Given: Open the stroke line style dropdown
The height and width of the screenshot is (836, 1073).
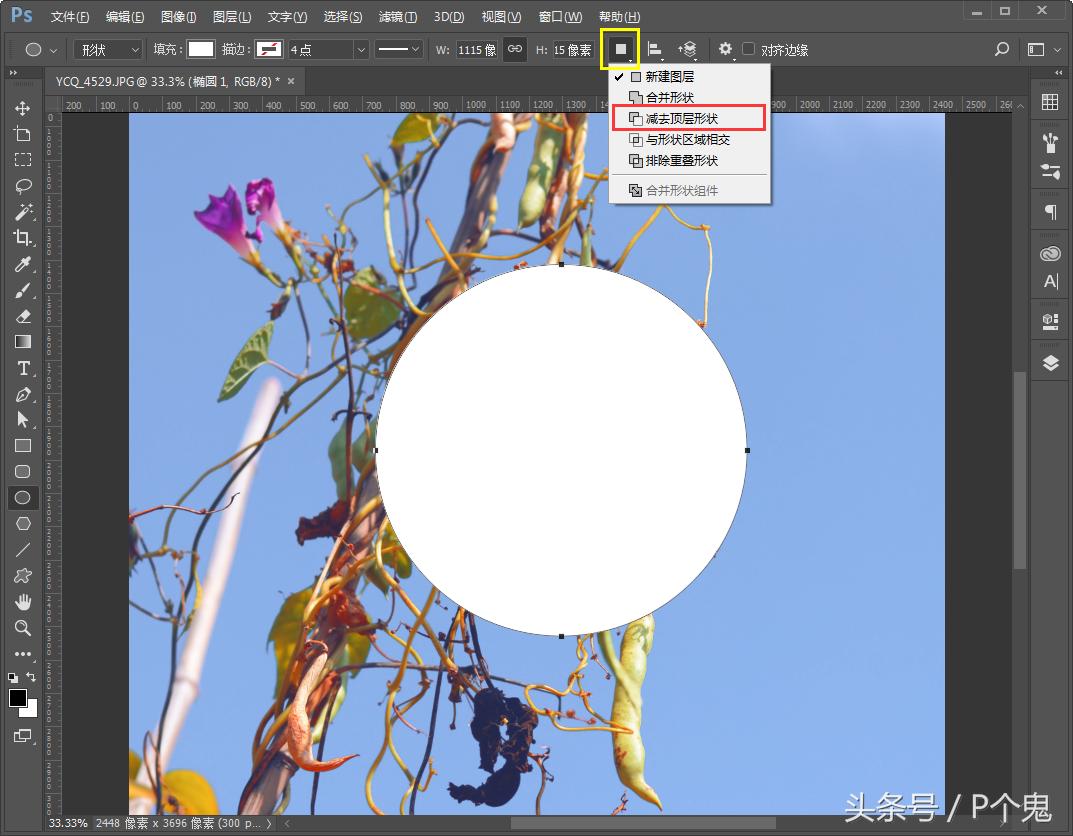Looking at the screenshot, I should pos(398,48).
